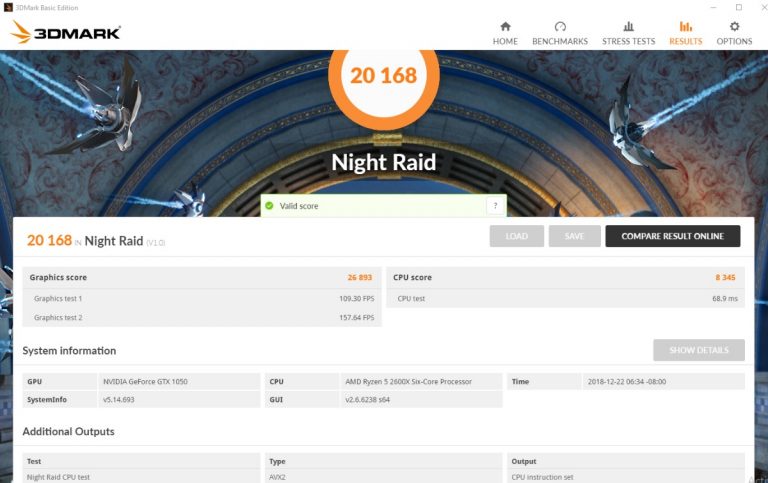Close the 3DMark window

click(757, 7)
